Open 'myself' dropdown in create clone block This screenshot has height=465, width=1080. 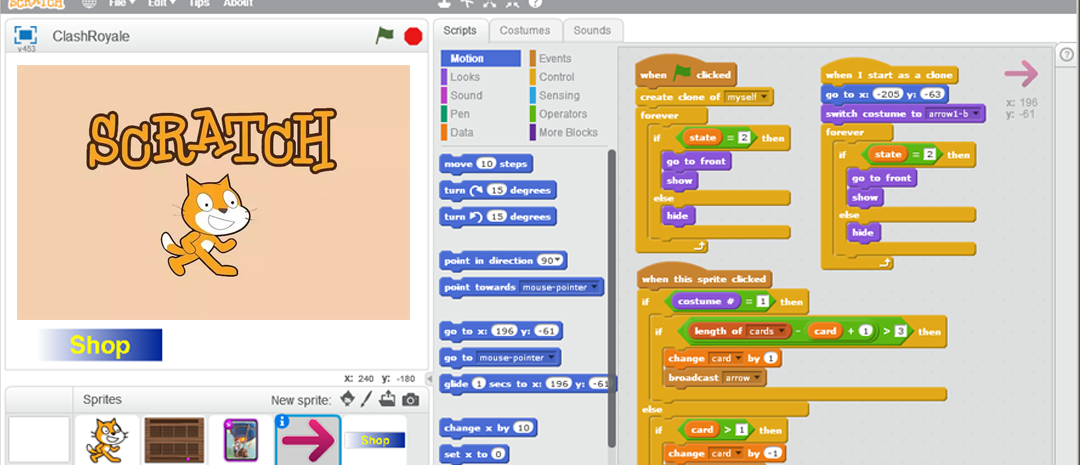[747, 97]
